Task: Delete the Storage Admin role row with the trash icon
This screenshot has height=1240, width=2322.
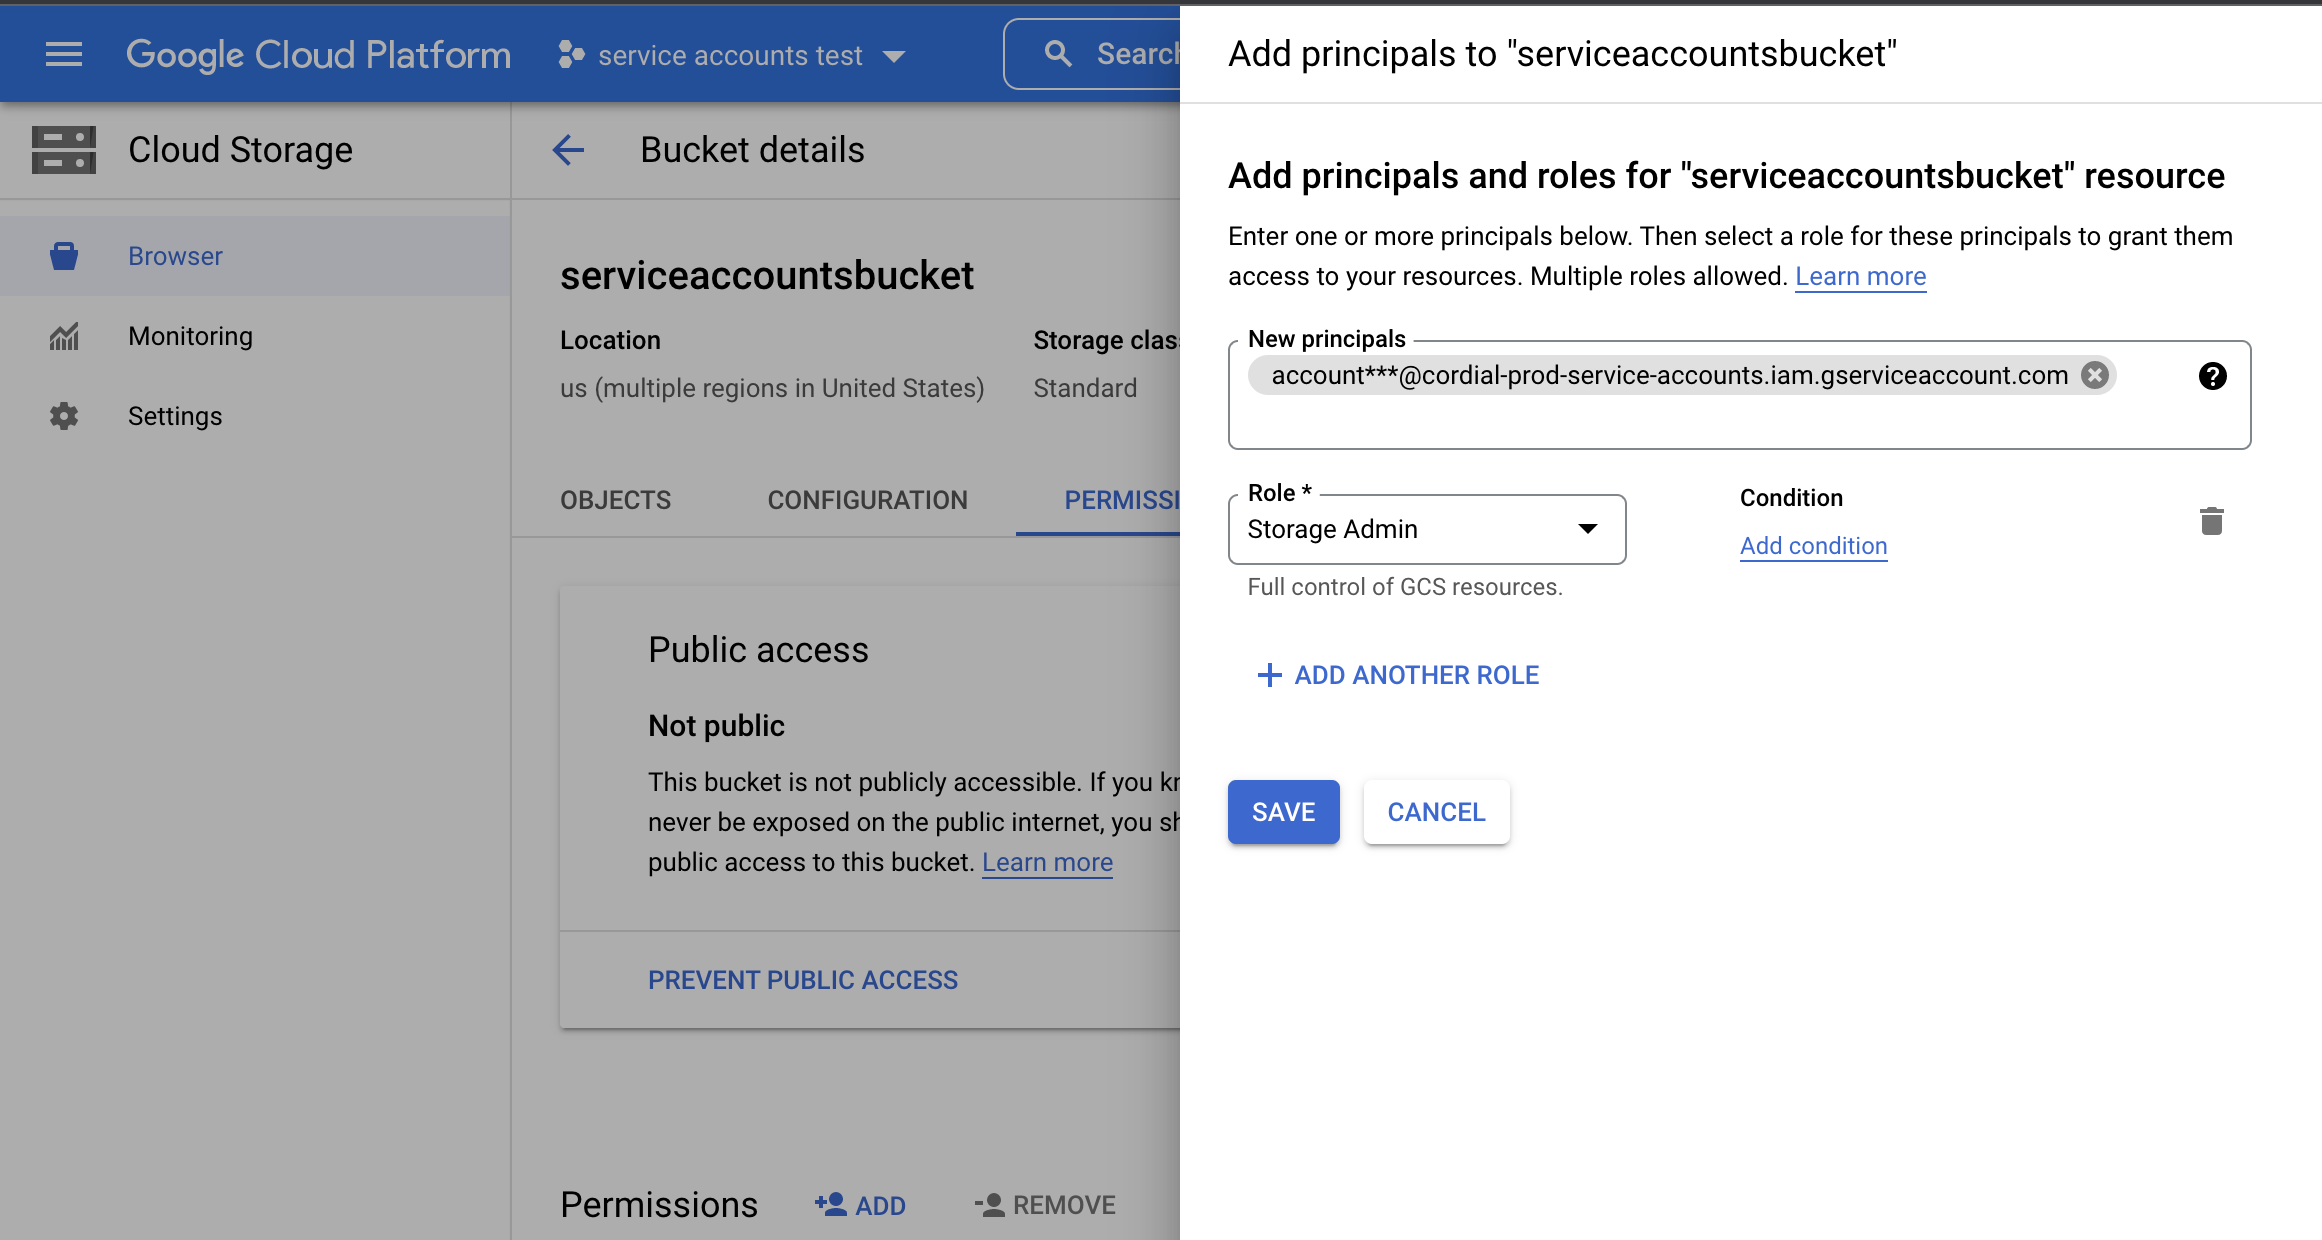Action: click(2211, 521)
